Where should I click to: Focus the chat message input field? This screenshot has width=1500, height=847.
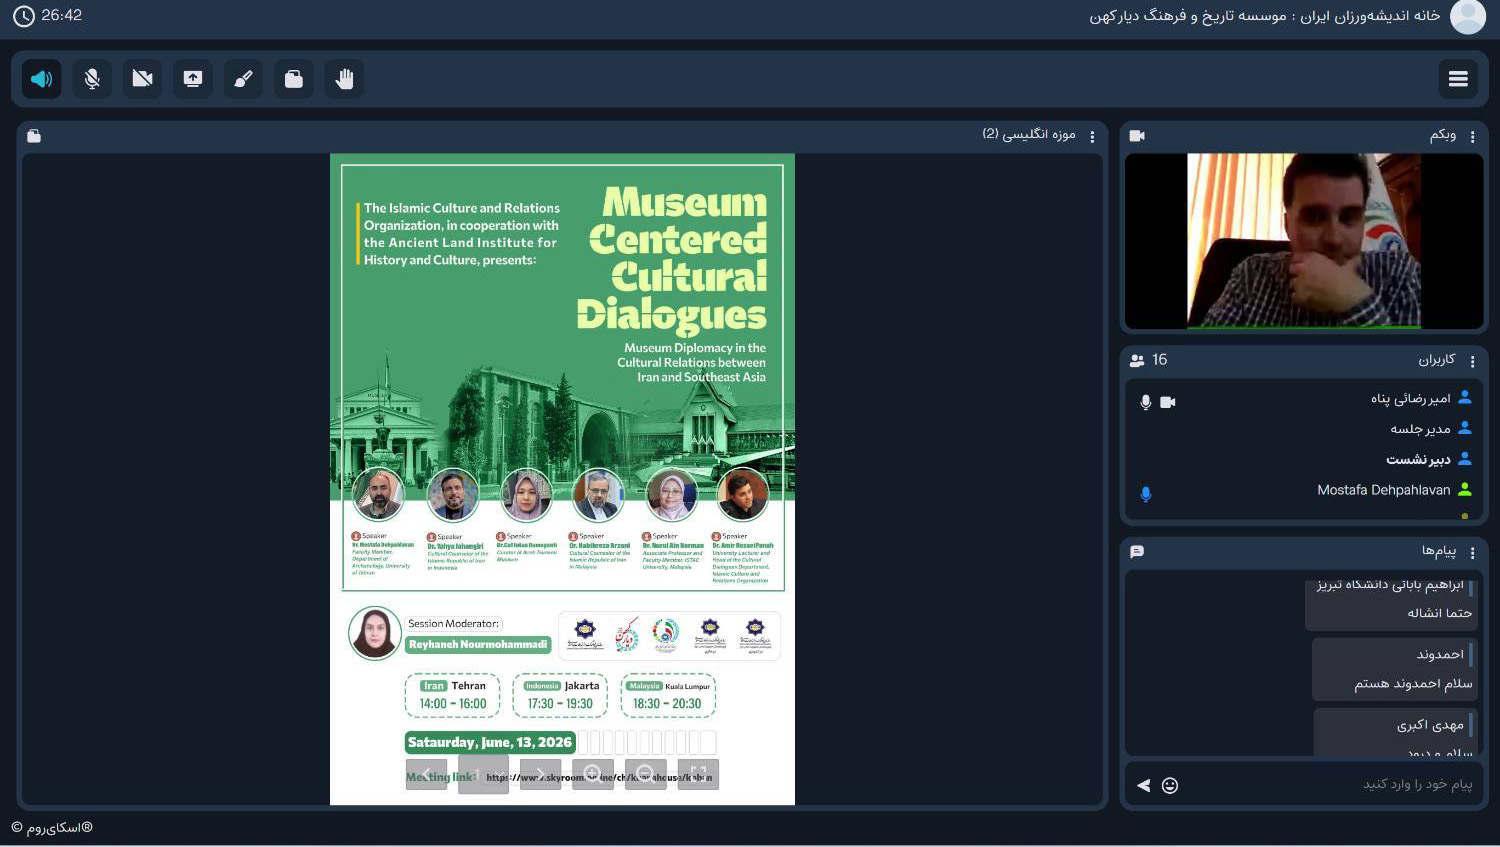point(1330,785)
